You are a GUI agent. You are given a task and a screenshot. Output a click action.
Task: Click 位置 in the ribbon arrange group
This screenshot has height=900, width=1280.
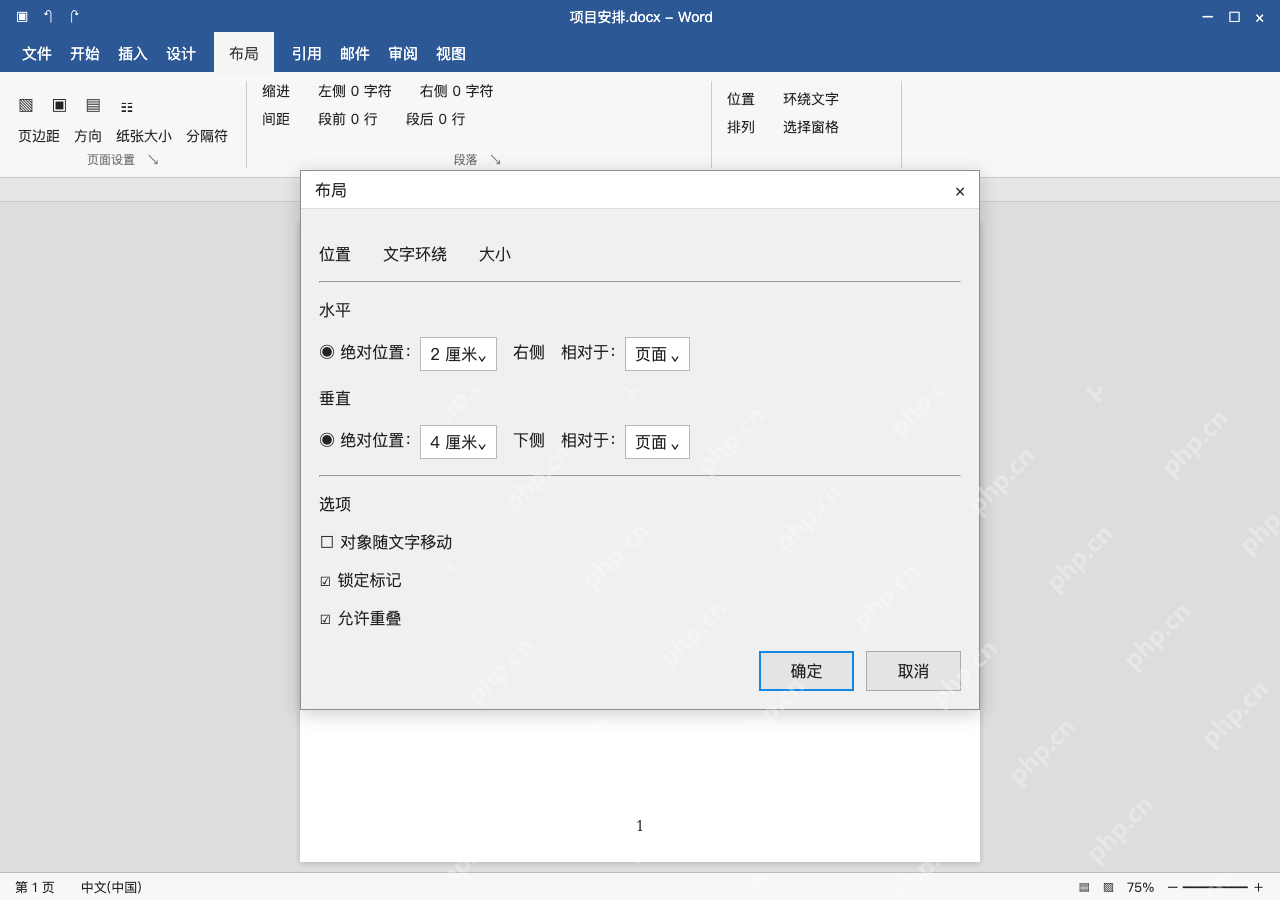point(741,99)
